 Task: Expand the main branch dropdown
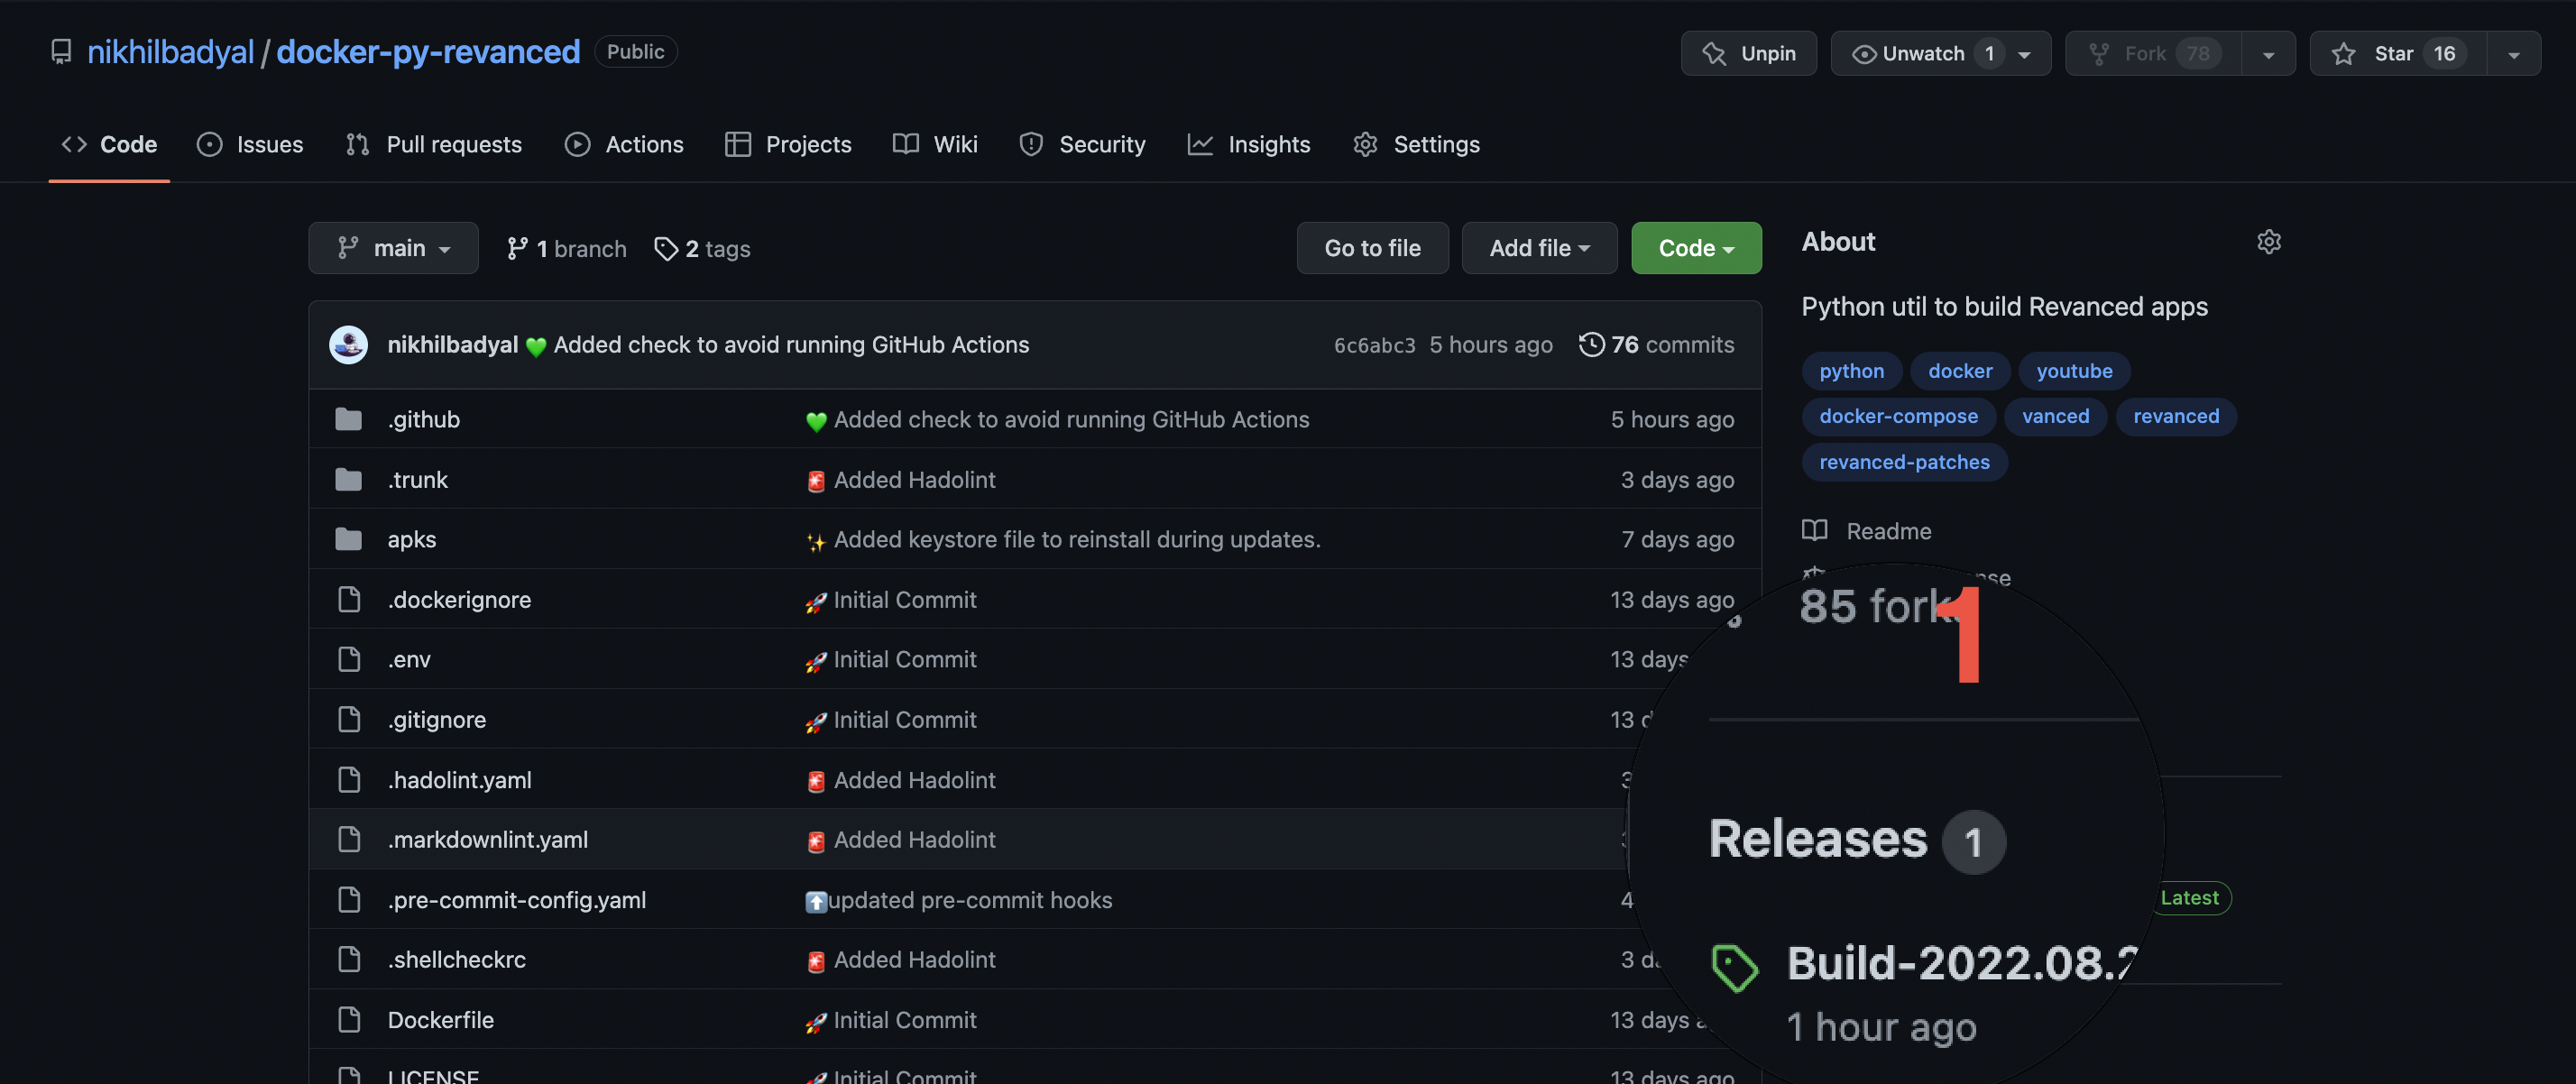(x=393, y=248)
